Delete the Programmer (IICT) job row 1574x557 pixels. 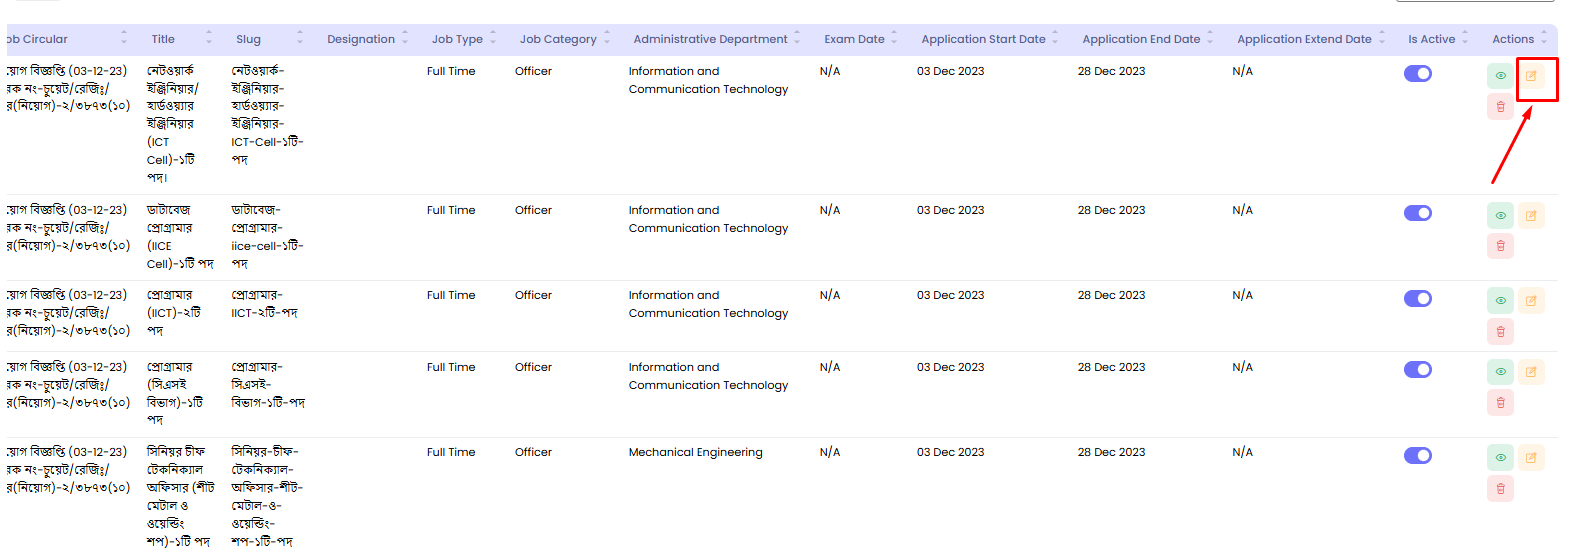1500,331
